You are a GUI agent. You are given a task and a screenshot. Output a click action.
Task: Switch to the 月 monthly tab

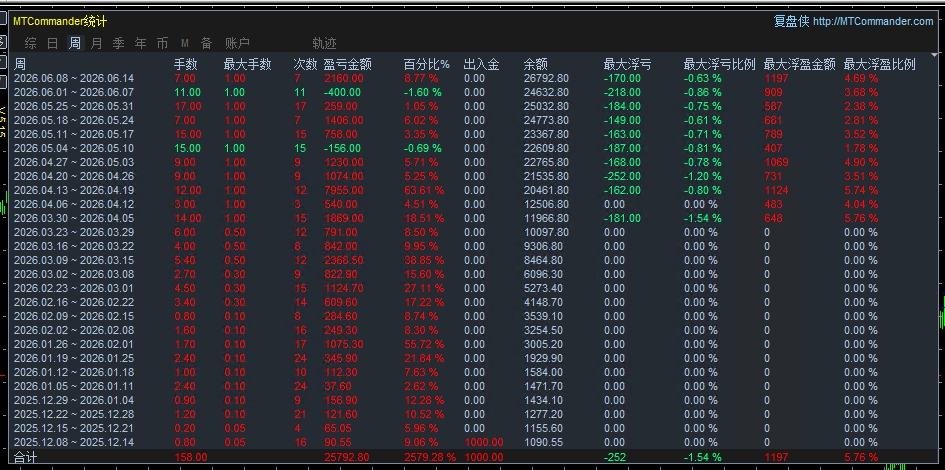pyautogui.click(x=96, y=43)
